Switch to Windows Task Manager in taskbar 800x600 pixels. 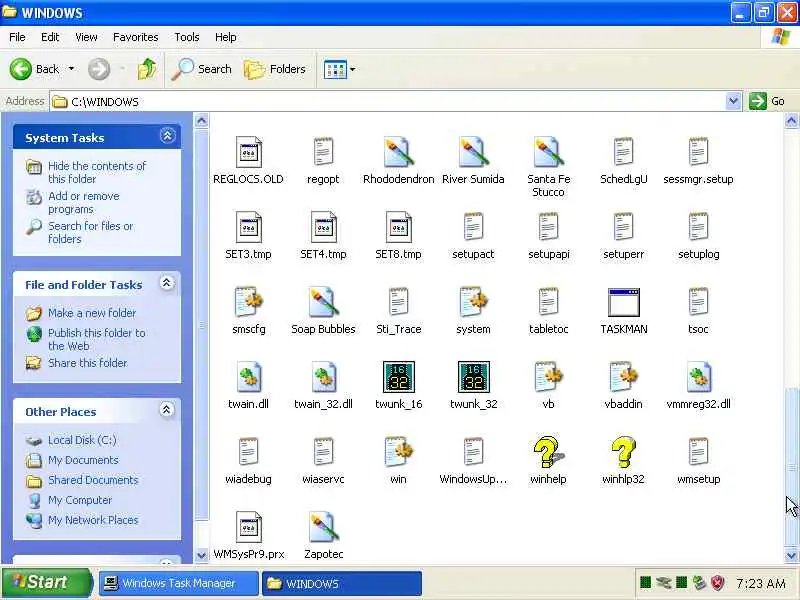pos(179,583)
